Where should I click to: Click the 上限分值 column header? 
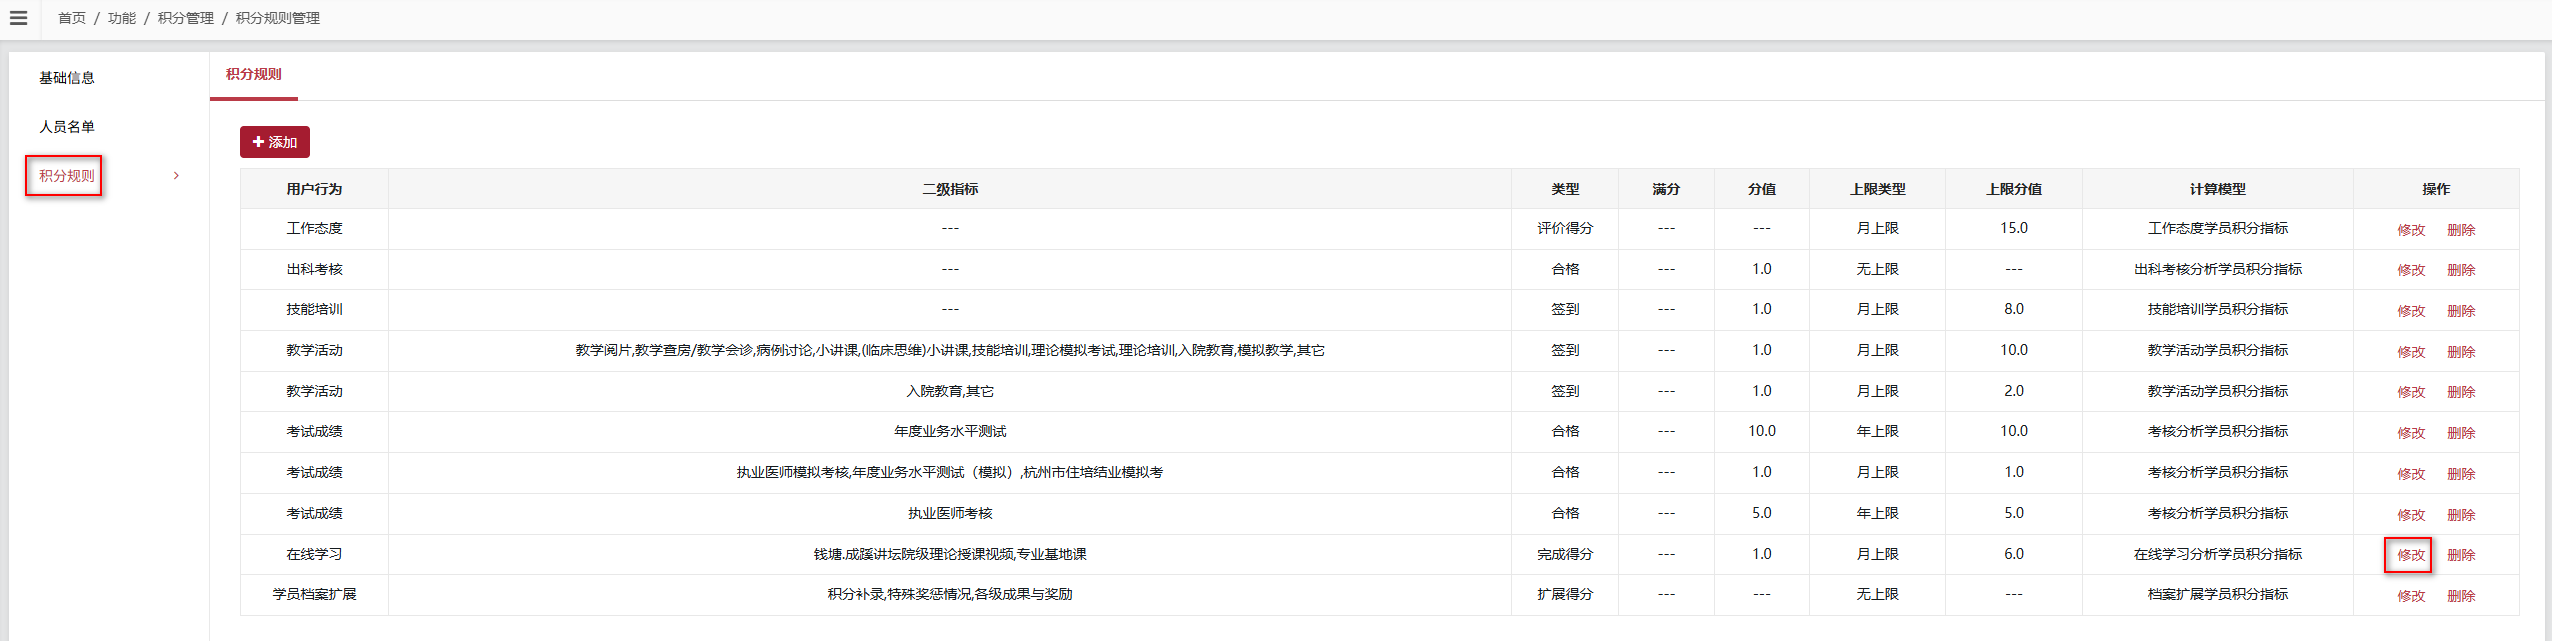tap(2014, 189)
